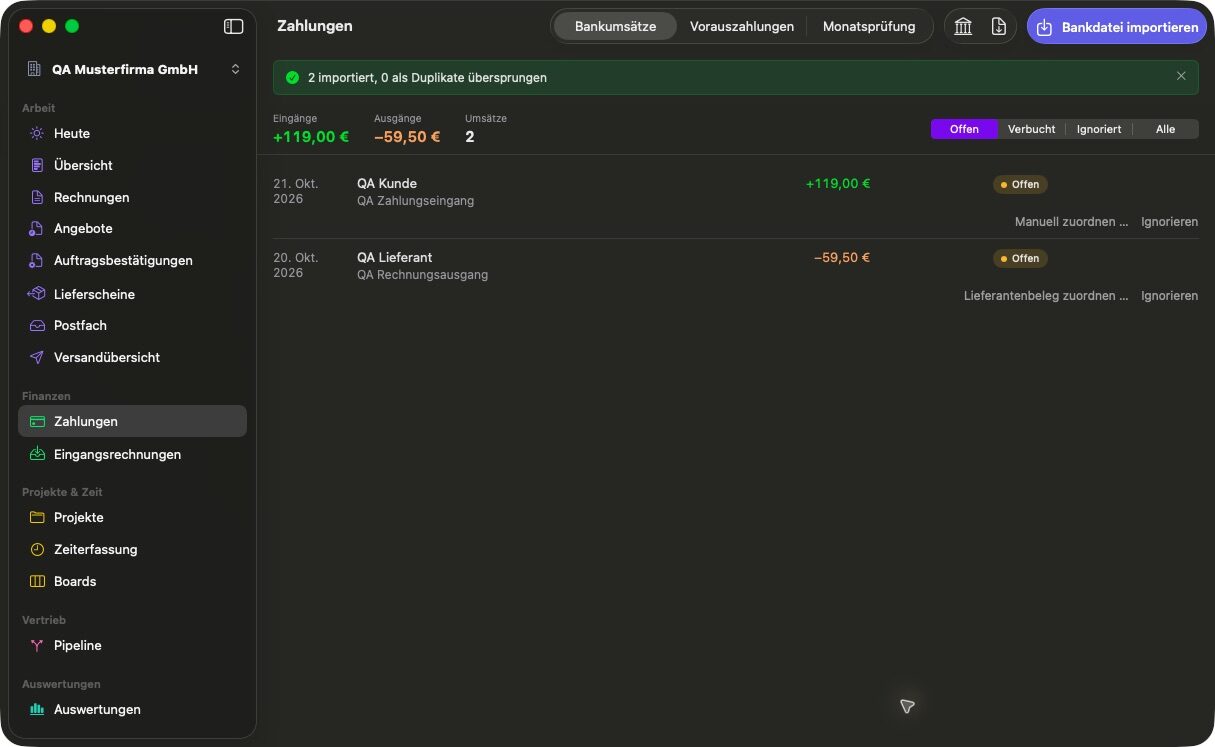Click the Umsätze count value
Viewport: 1215px width, 747px height.
click(x=470, y=137)
